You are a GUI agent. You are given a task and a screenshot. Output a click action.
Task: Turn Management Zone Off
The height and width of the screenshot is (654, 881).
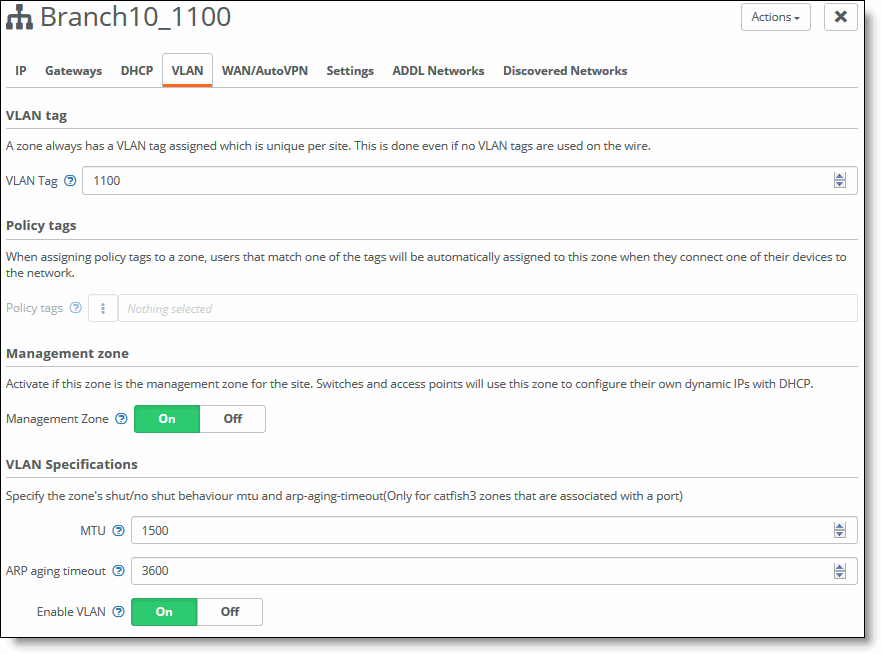point(232,419)
